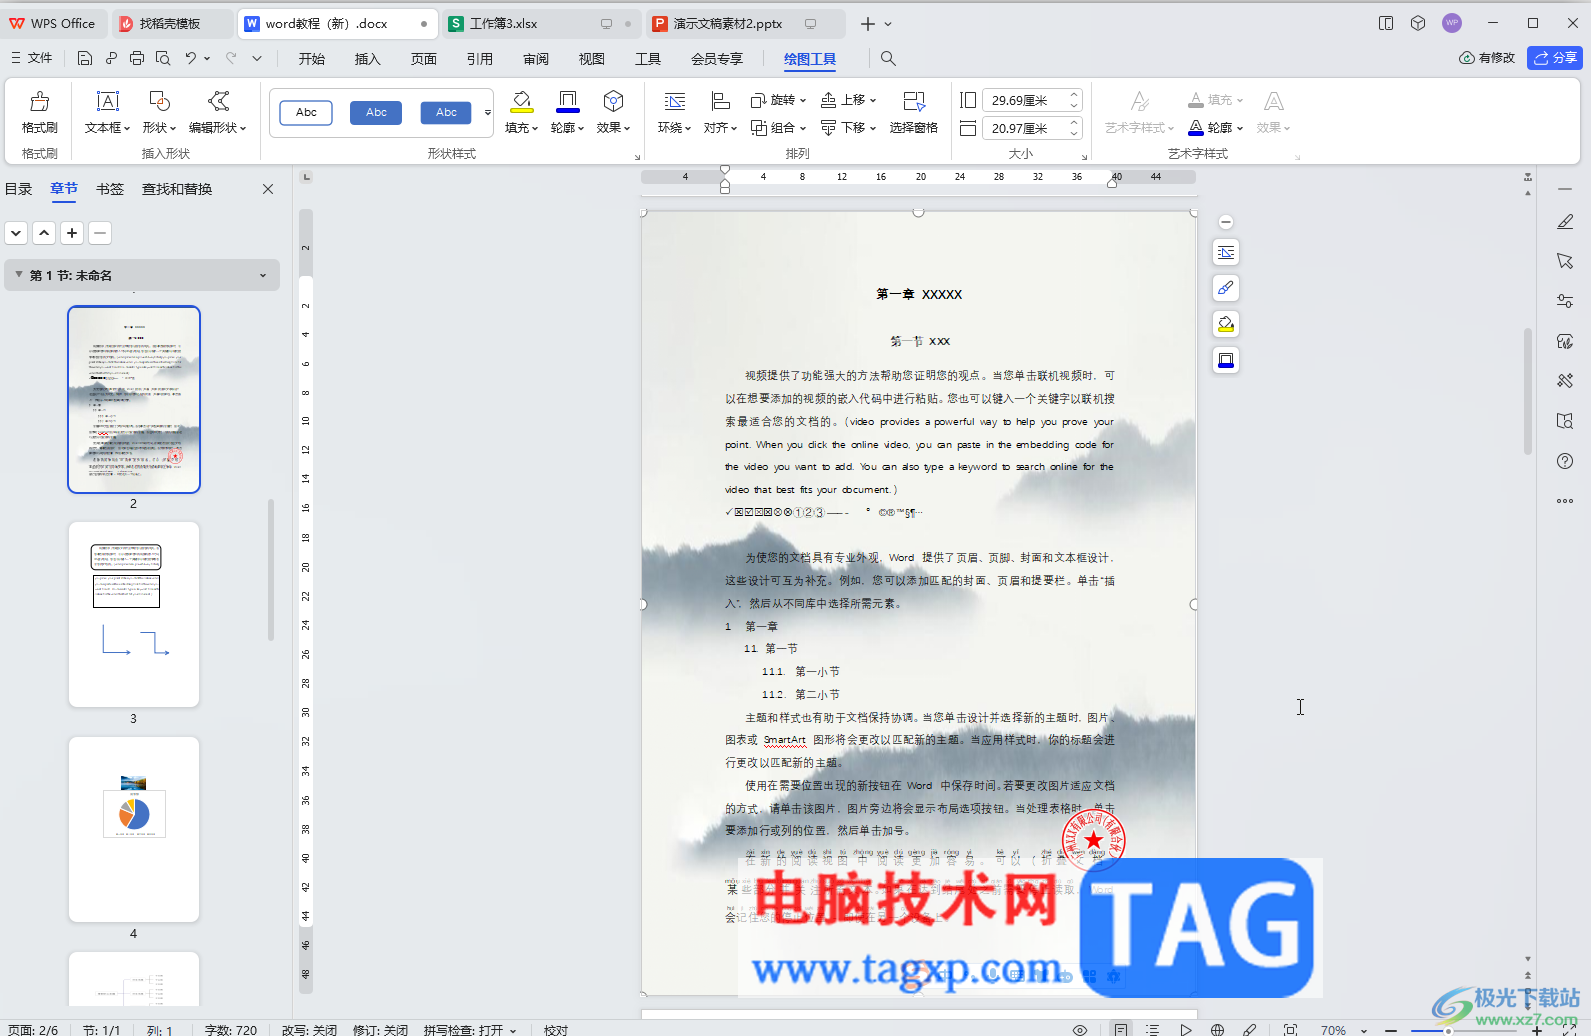Click the shape Outline (轮廓) blue color button
This screenshot has width=1591, height=1036.
coord(567,102)
